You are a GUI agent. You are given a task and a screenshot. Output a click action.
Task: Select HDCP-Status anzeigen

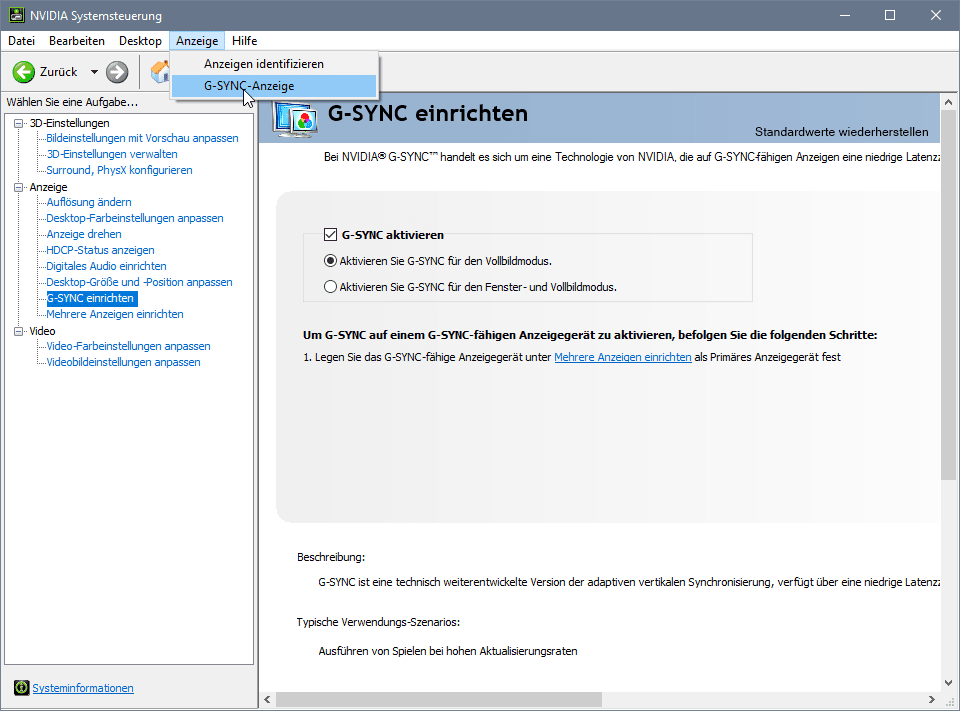tap(100, 250)
